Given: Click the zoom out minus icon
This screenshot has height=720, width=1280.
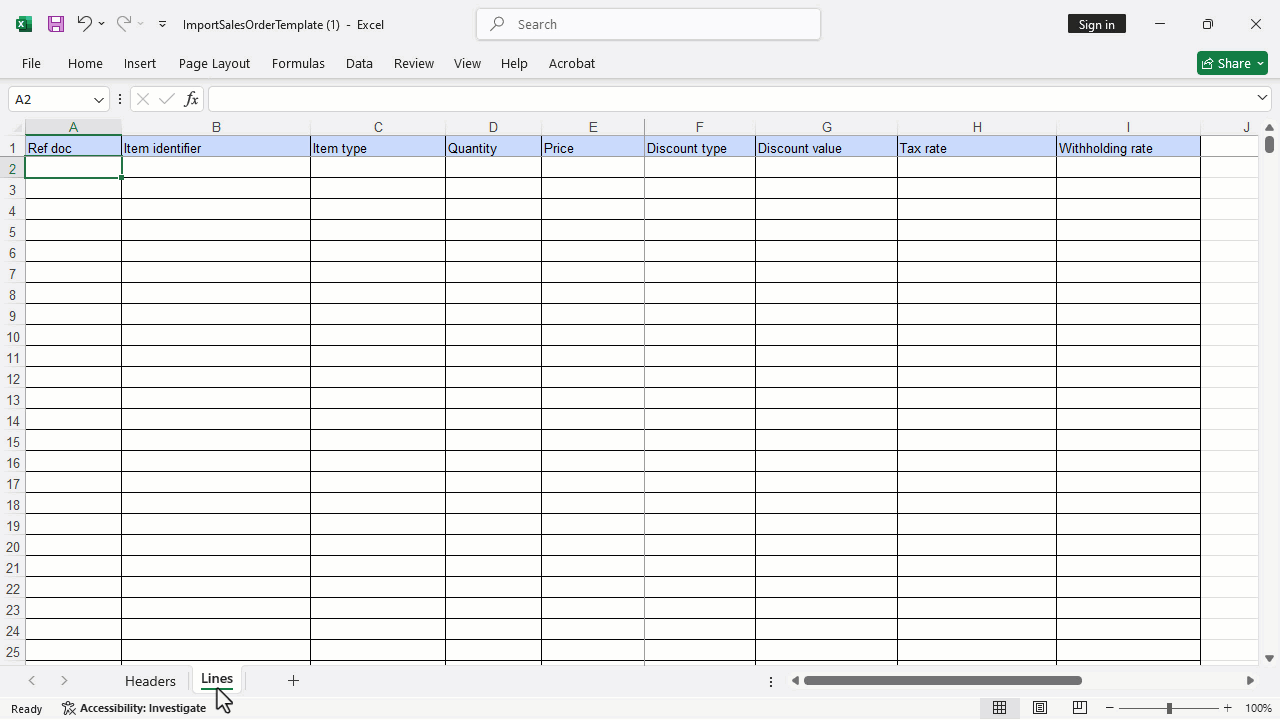Looking at the screenshot, I should 1110,708.
